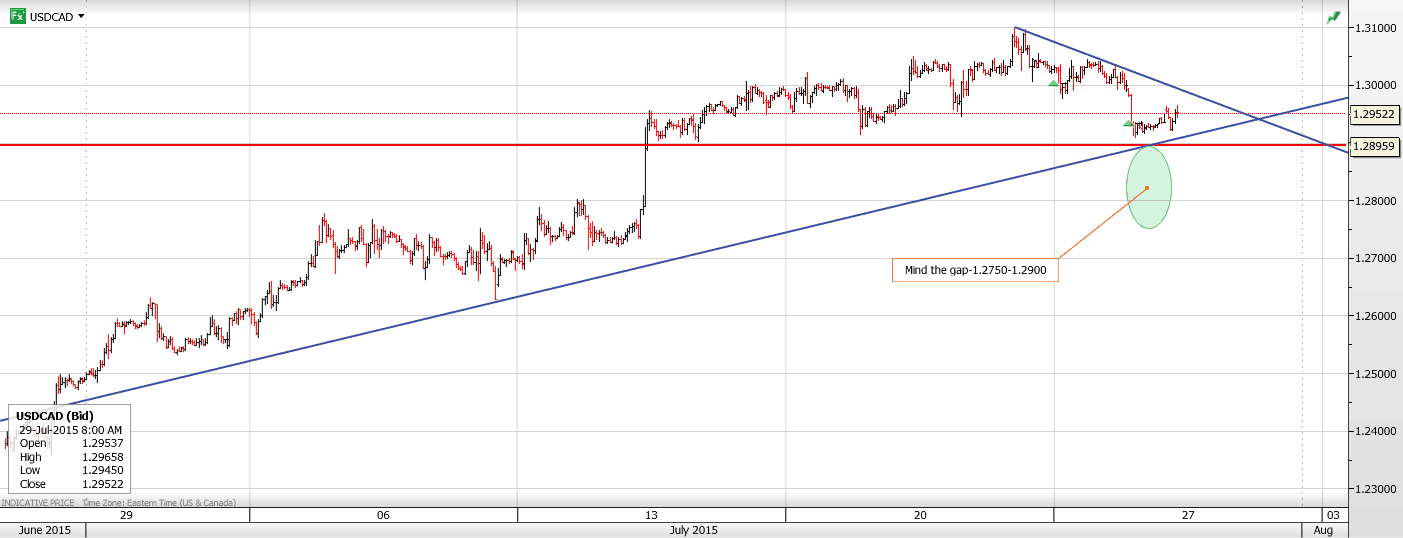Click the red line price label 1.28959
This screenshot has height=538, width=1403.
(x=1373, y=147)
